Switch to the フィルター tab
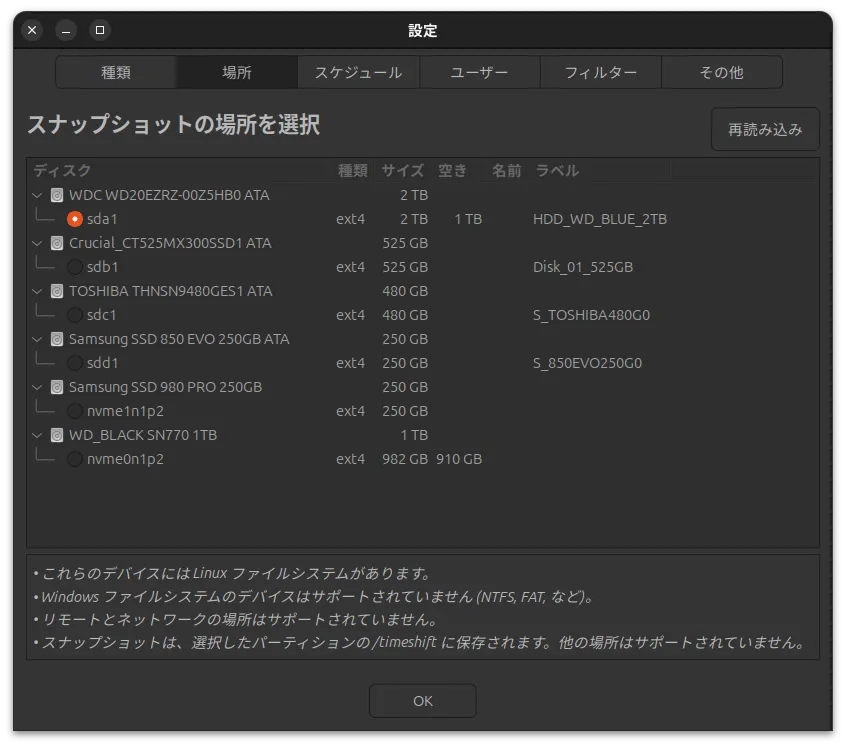Viewport: 846px width, 747px height. pyautogui.click(x=601, y=72)
